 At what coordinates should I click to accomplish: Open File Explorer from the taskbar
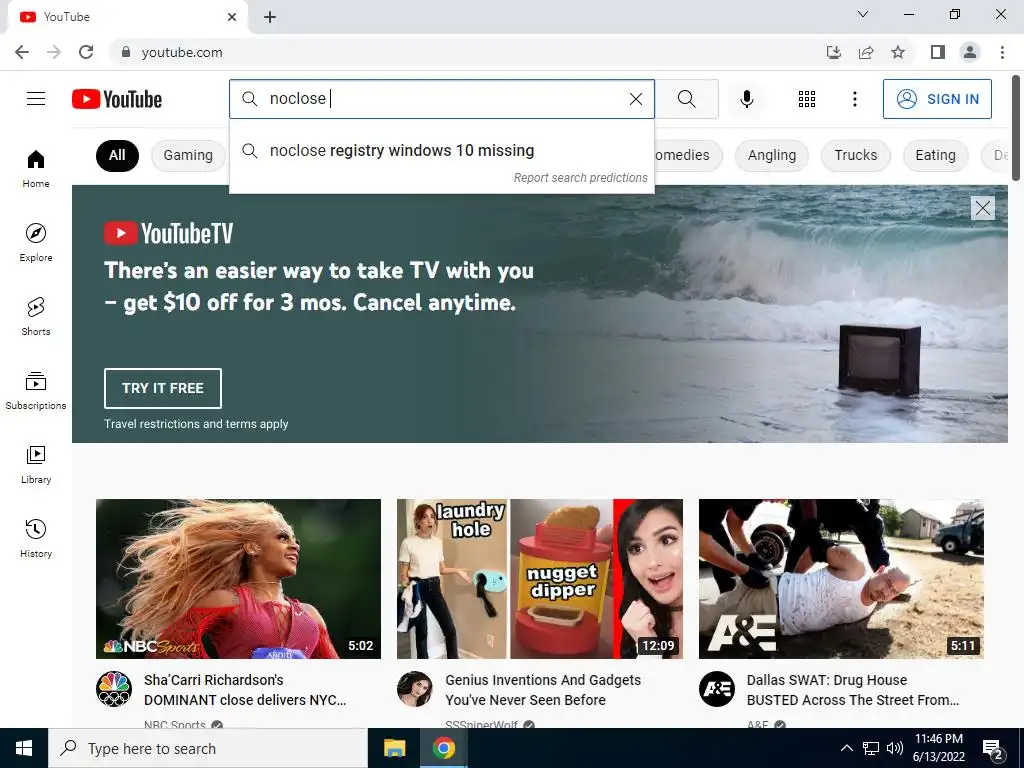tap(394, 748)
